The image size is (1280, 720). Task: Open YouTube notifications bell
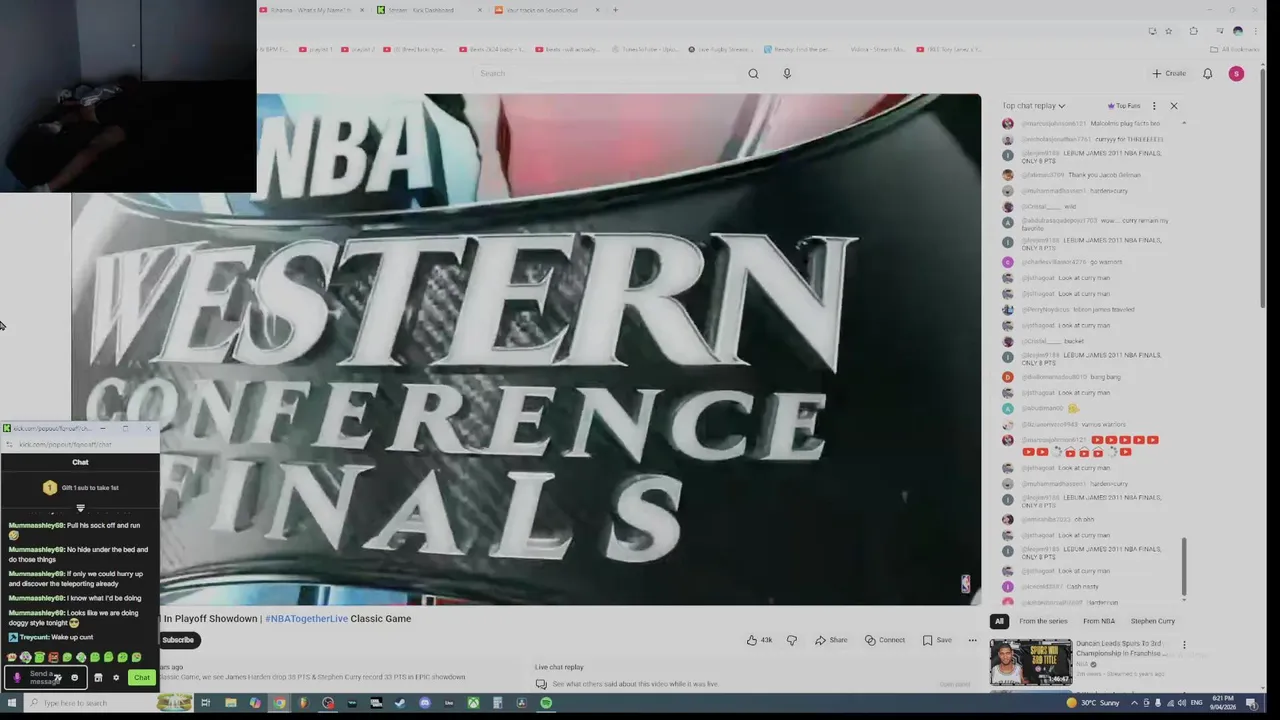1207,73
